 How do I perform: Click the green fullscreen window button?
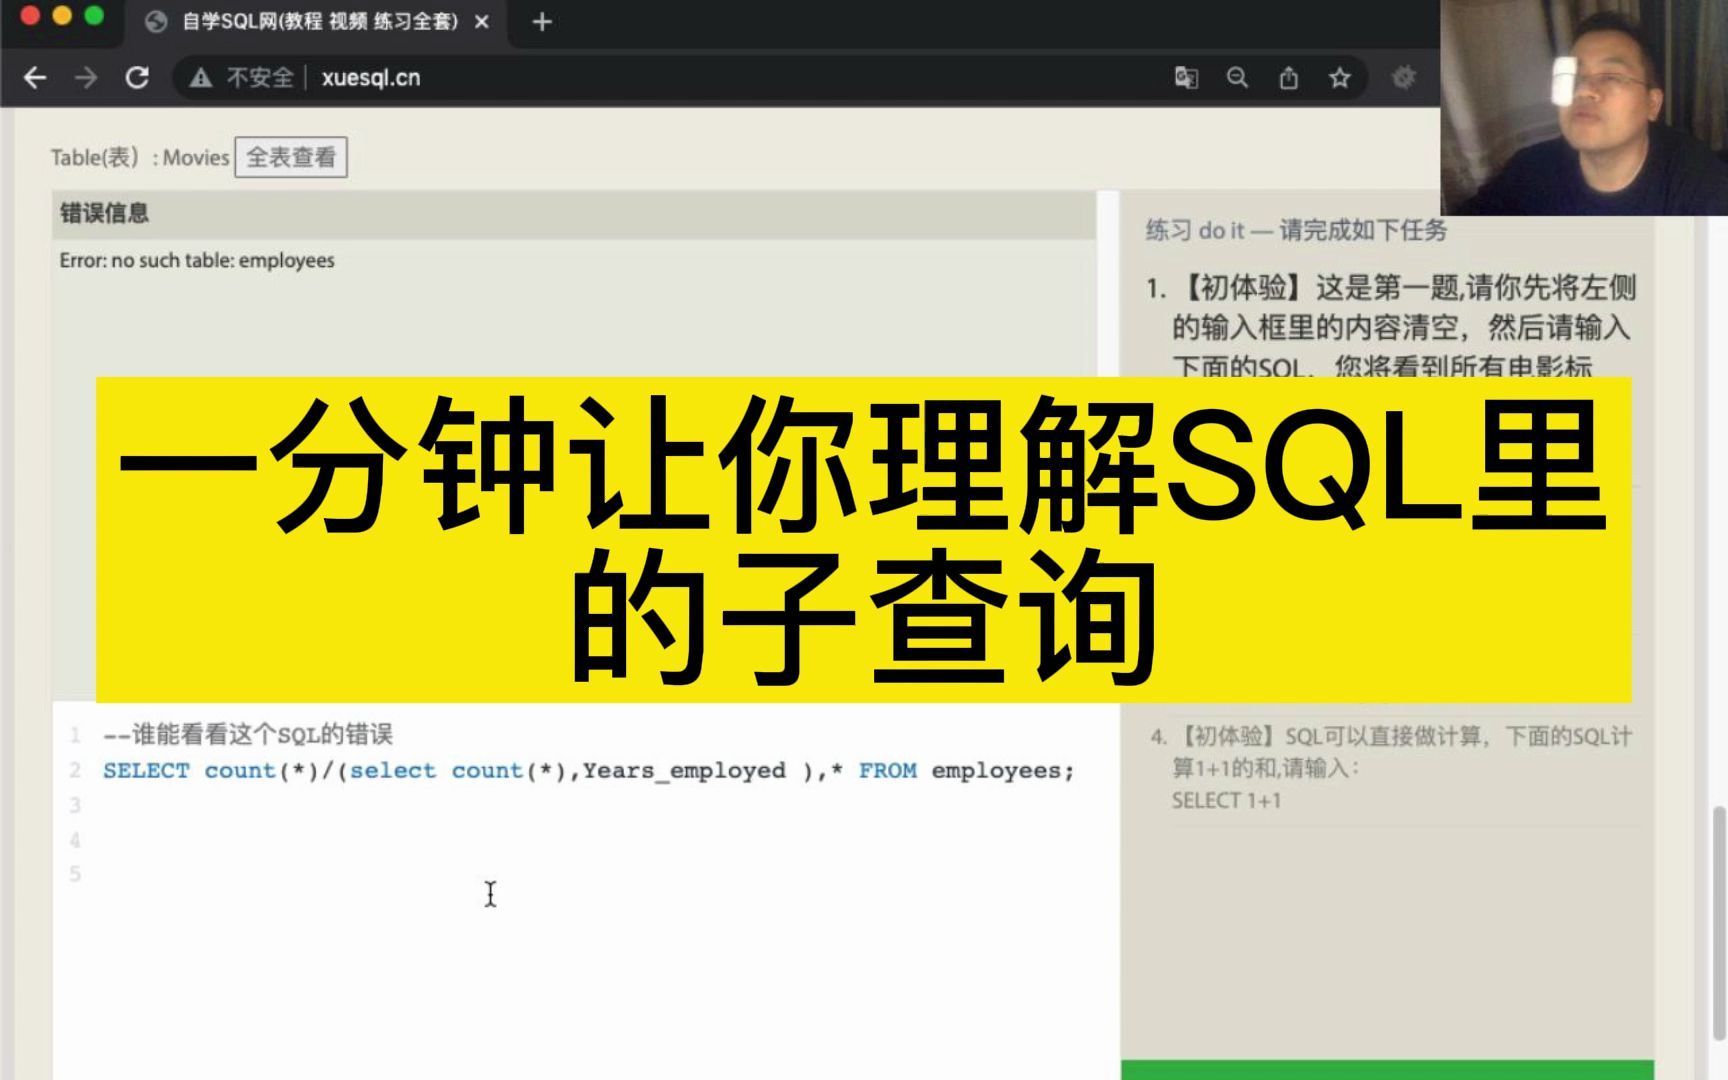pos(94,15)
